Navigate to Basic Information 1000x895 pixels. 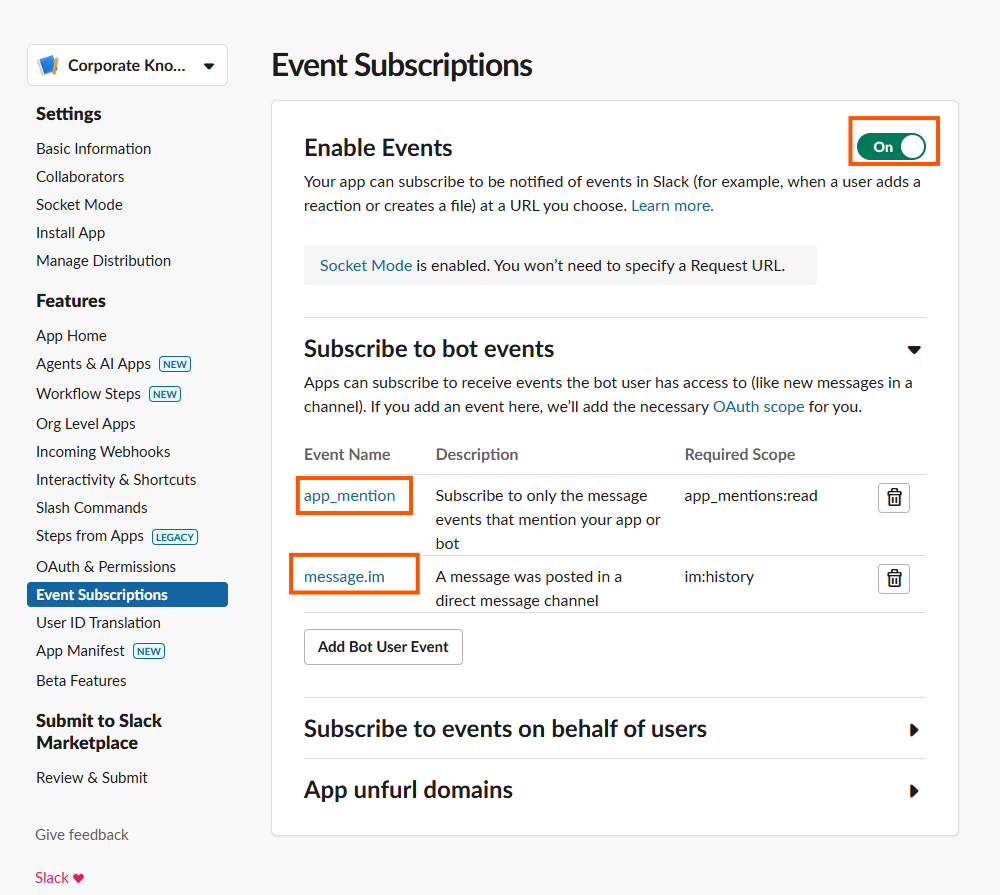coord(94,149)
